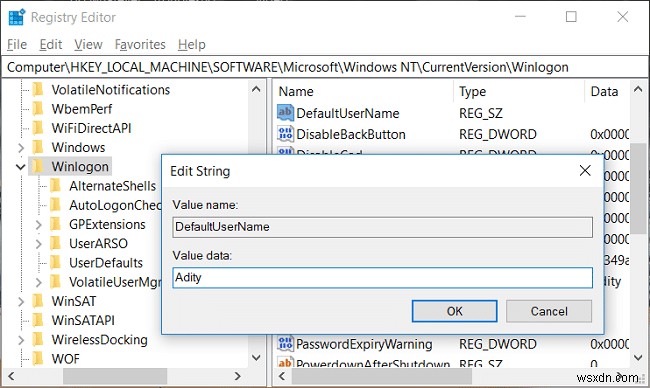Click the tree pane scroll down arrow
Image resolution: width=650 pixels, height=388 pixels.
point(256,357)
